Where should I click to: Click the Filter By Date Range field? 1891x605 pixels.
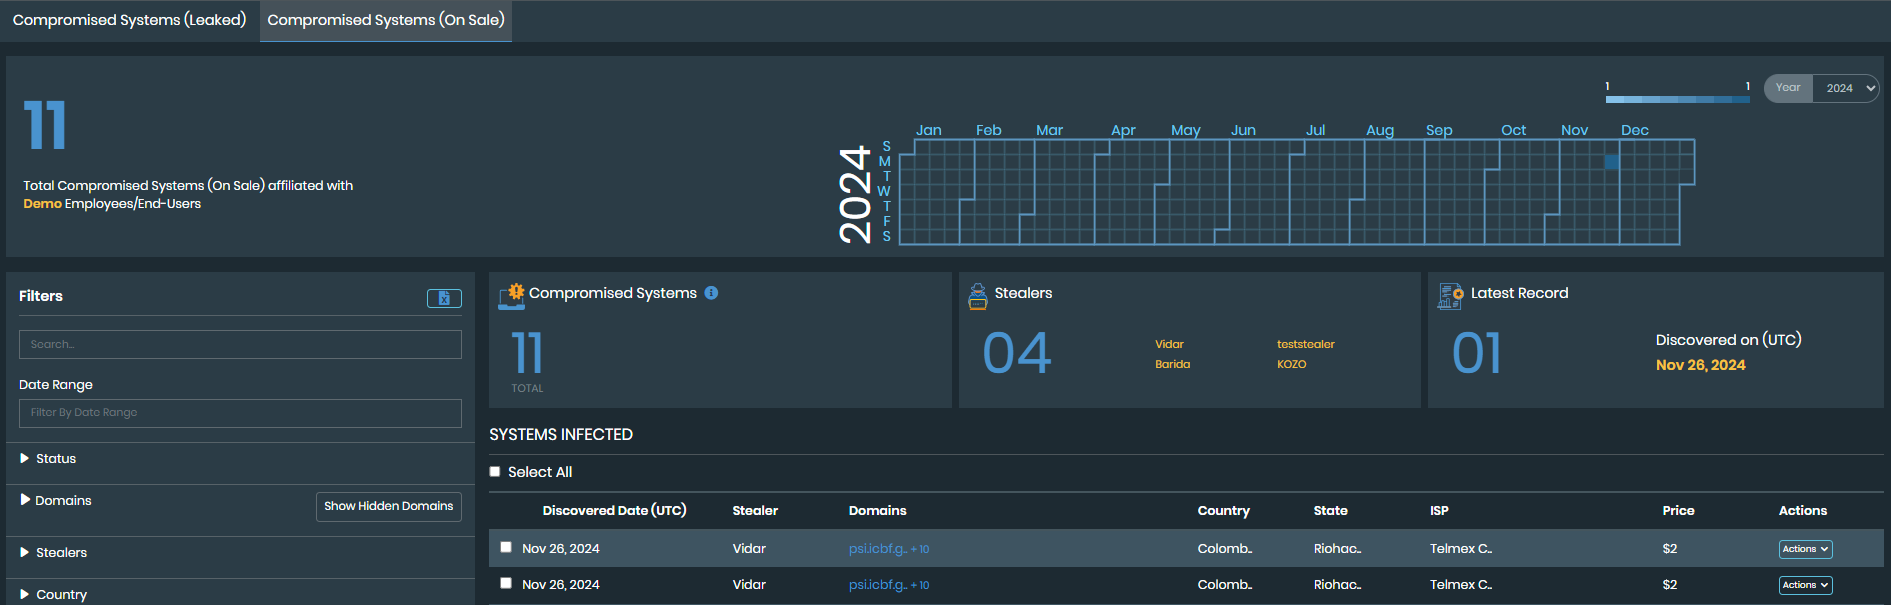pyautogui.click(x=240, y=413)
